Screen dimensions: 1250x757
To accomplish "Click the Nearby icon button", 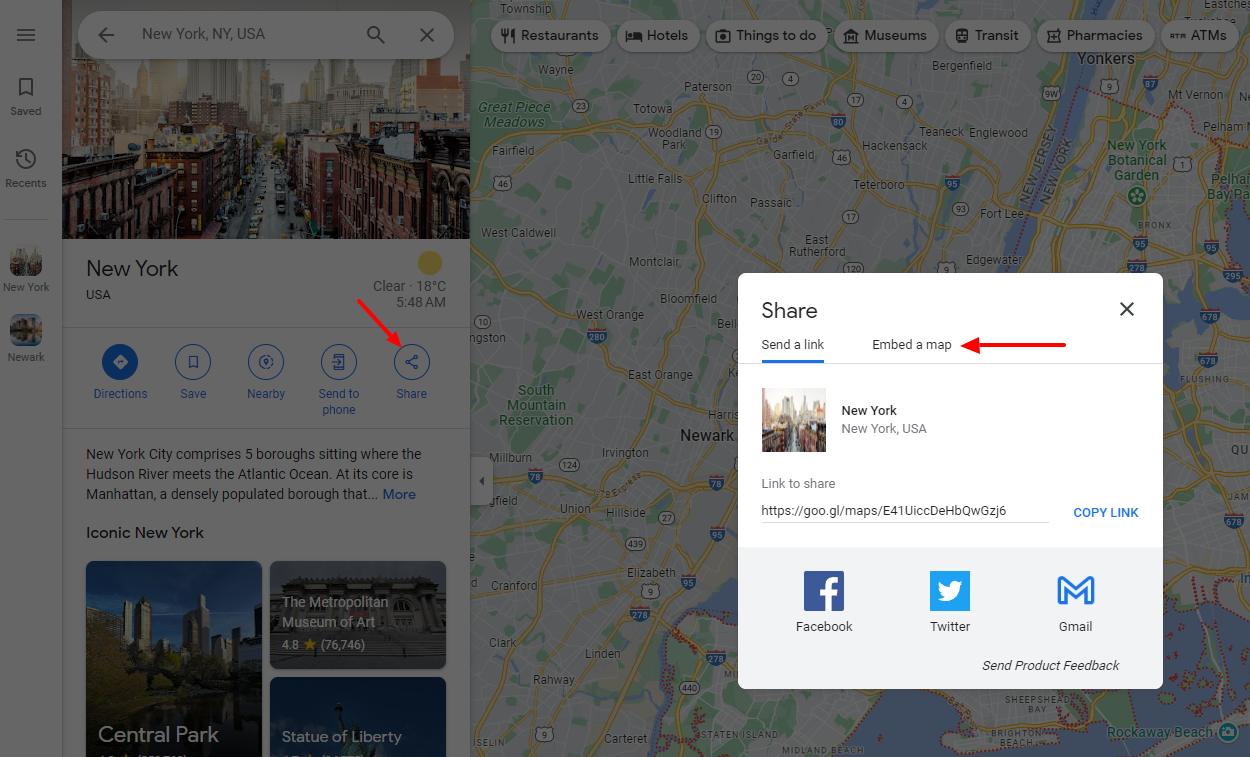I will click(266, 362).
